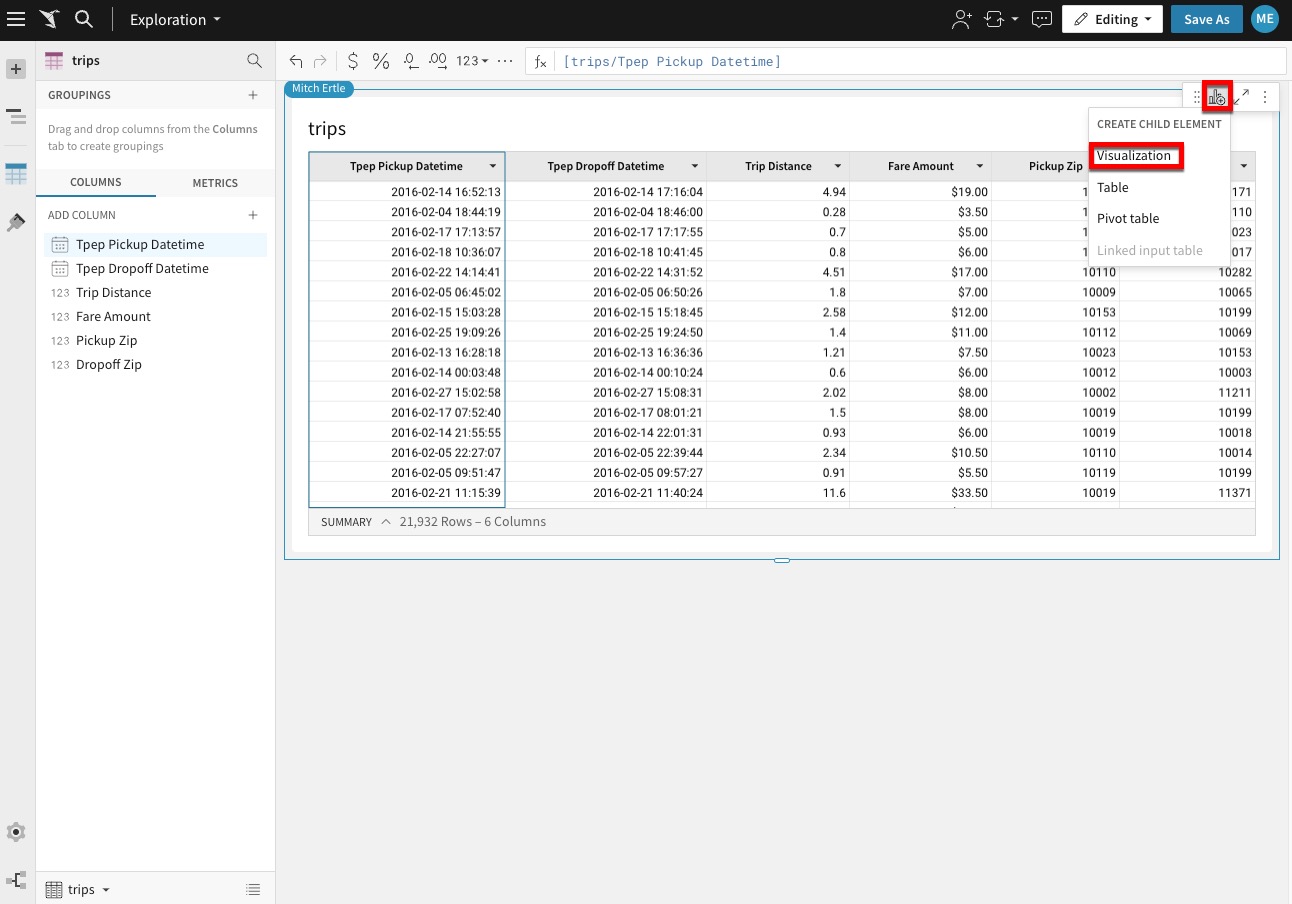Click the Sigma bird logo
The width and height of the screenshot is (1292, 904).
(49, 19)
